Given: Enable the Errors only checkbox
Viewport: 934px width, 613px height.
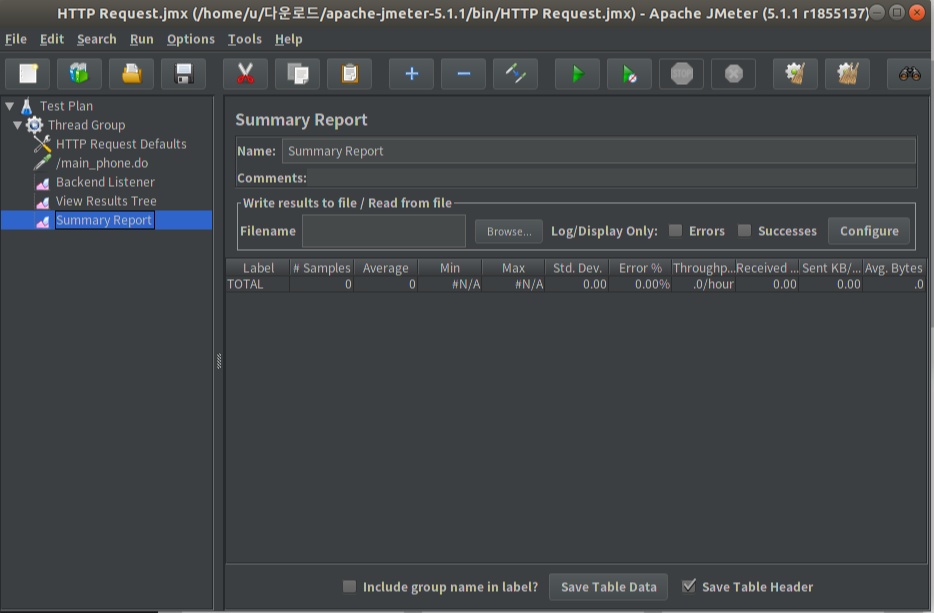Looking at the screenshot, I should coord(675,231).
